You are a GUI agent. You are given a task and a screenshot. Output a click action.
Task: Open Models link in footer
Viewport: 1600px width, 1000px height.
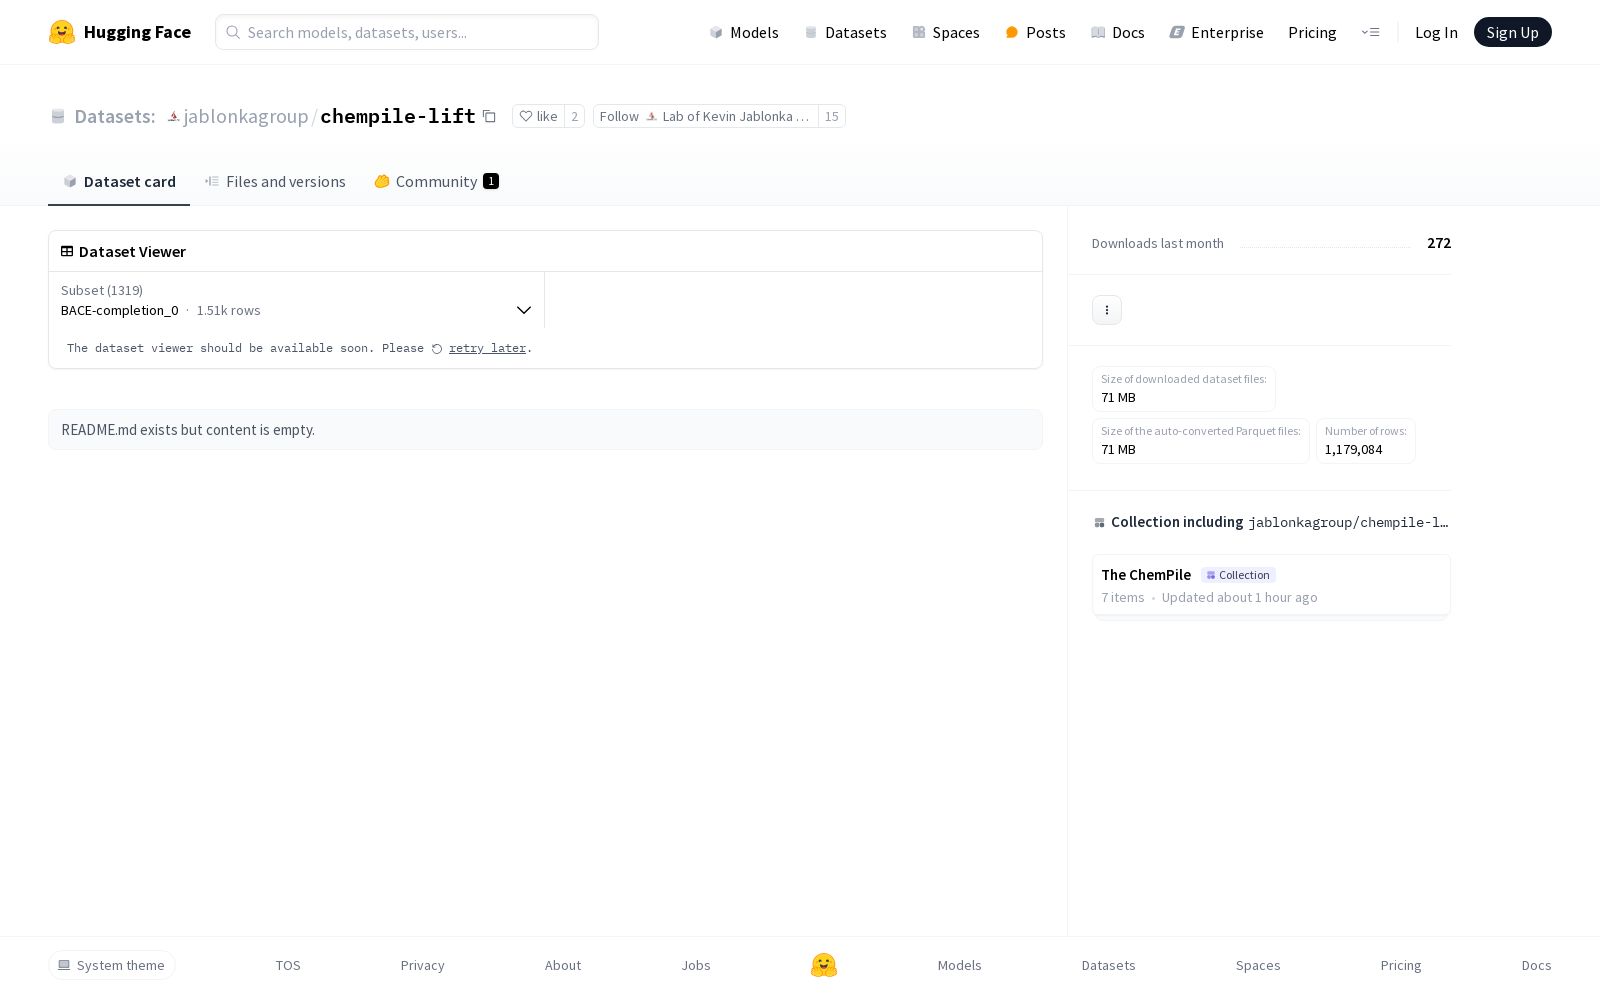960,965
